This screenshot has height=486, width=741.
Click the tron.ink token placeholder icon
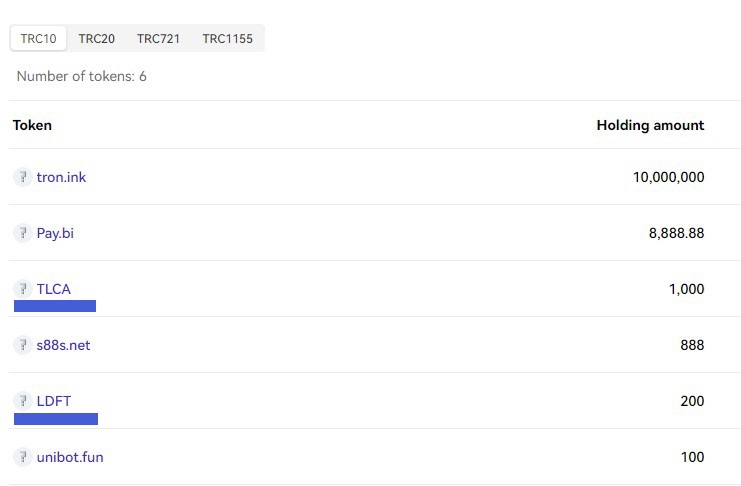[22, 177]
